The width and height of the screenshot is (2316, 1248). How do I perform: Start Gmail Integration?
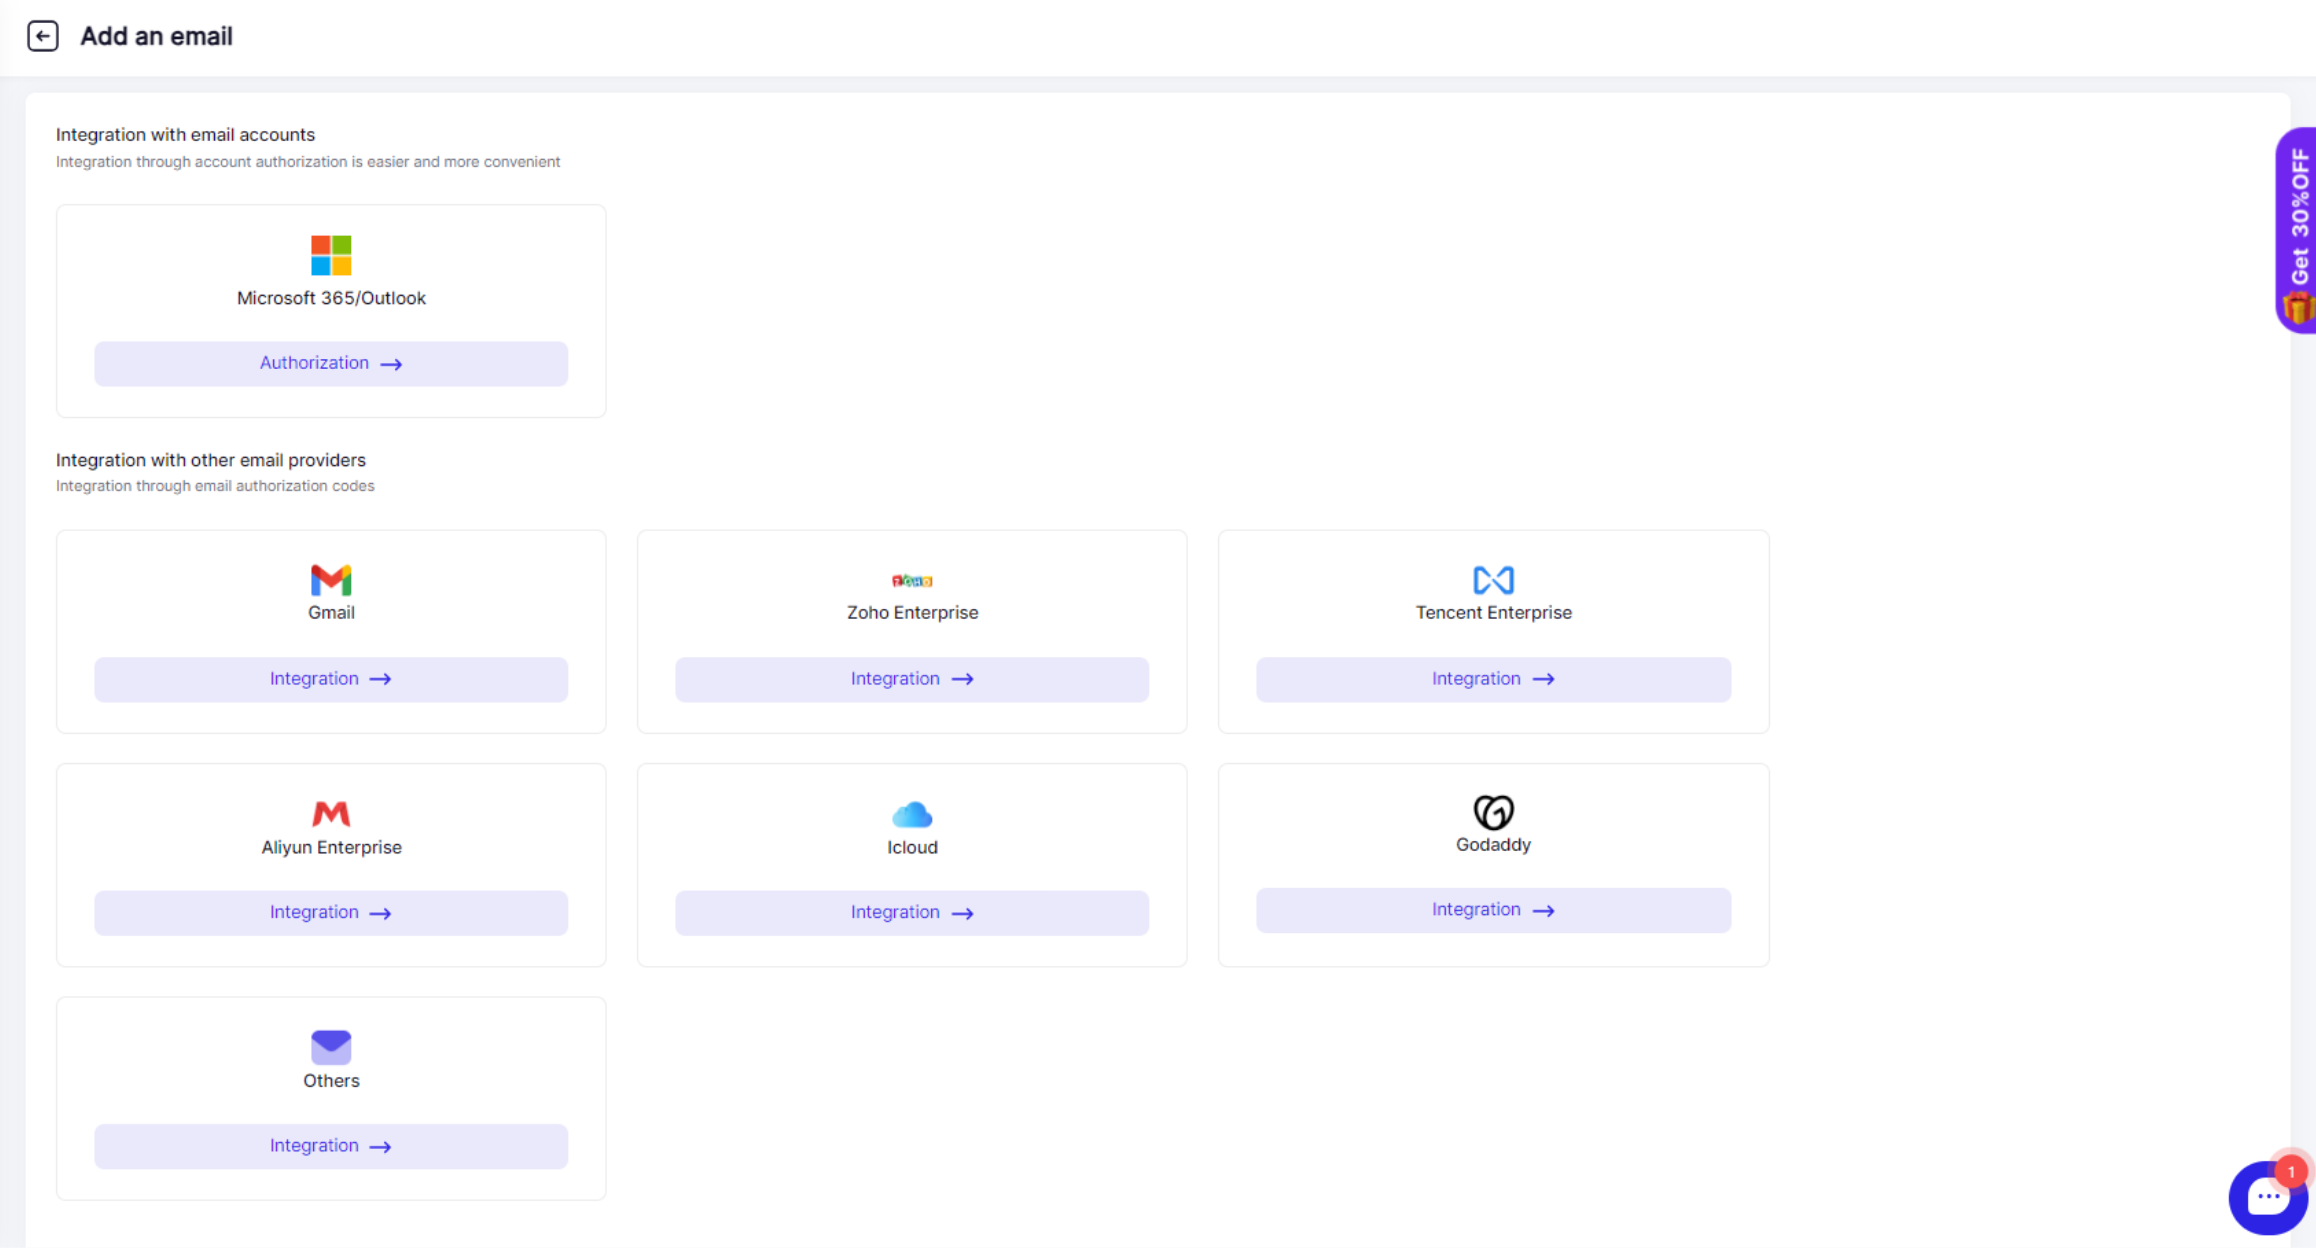click(331, 679)
